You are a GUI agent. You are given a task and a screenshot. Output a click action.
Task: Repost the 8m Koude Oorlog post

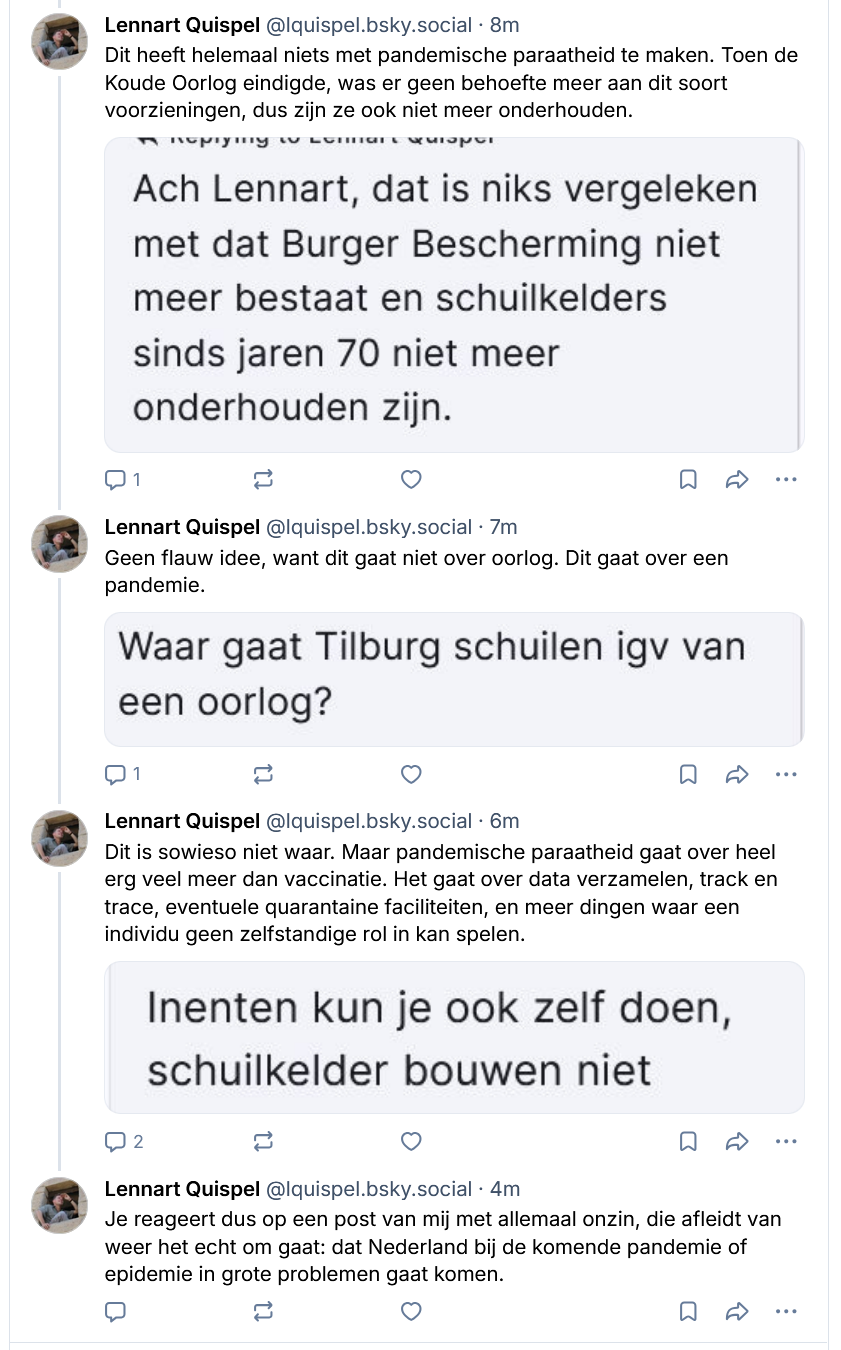[x=263, y=480]
